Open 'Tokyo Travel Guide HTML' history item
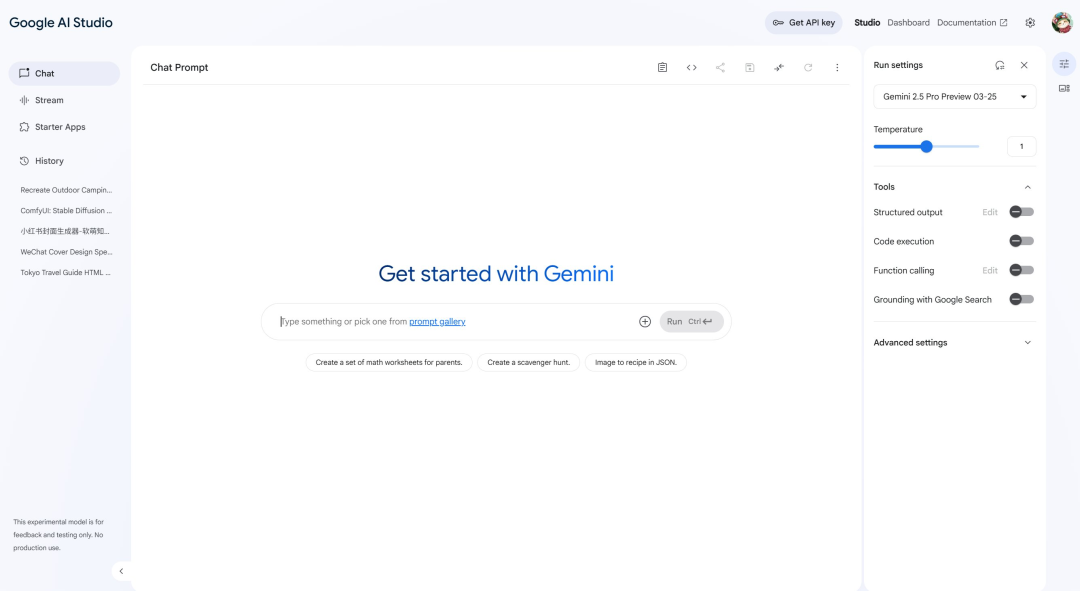Viewport: 1080px width, 591px height. pos(66,273)
